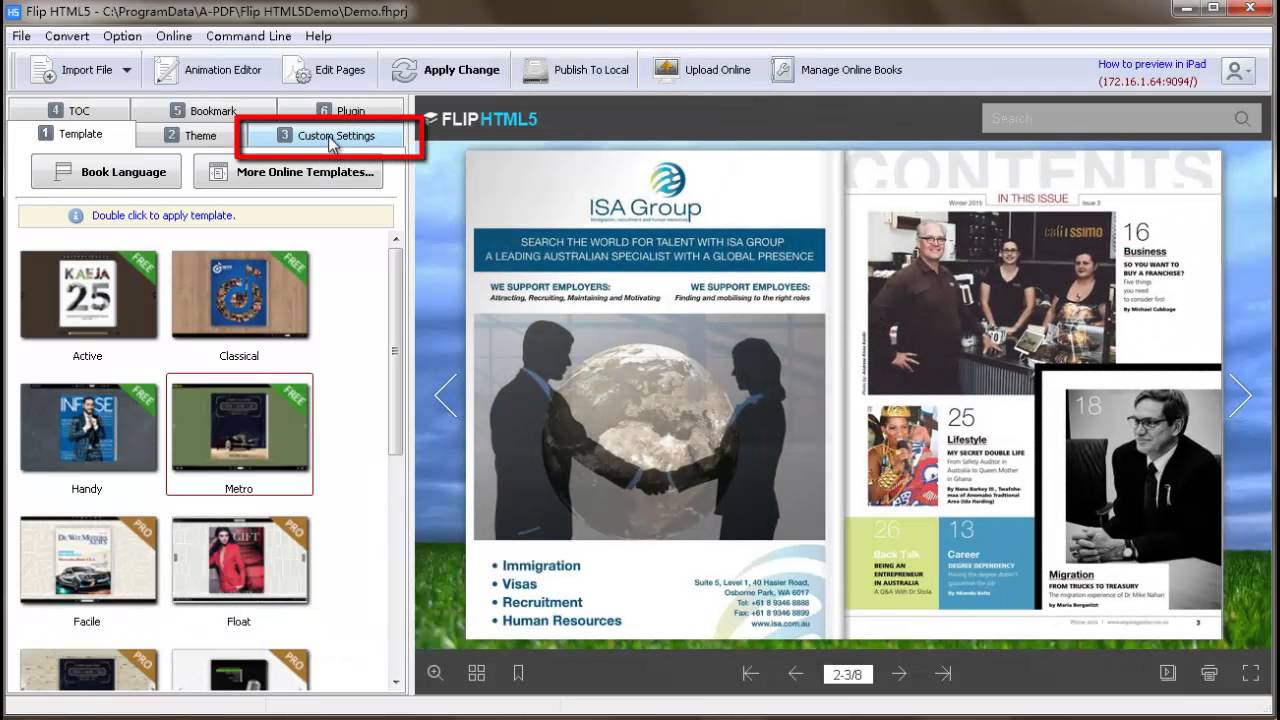Image resolution: width=1280 pixels, height=720 pixels.
Task: Select the Facile template thumbnail
Action: point(88,560)
